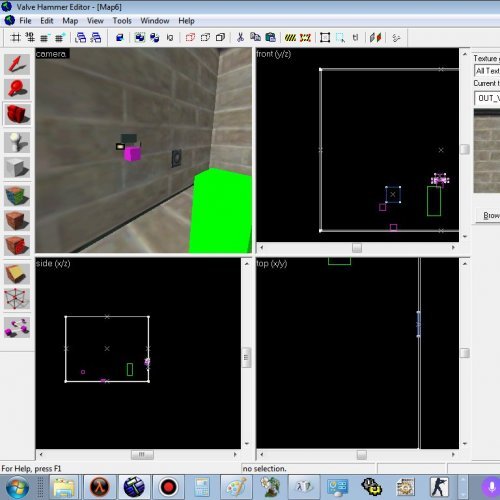
Task: Open the Map menu
Action: pos(70,21)
